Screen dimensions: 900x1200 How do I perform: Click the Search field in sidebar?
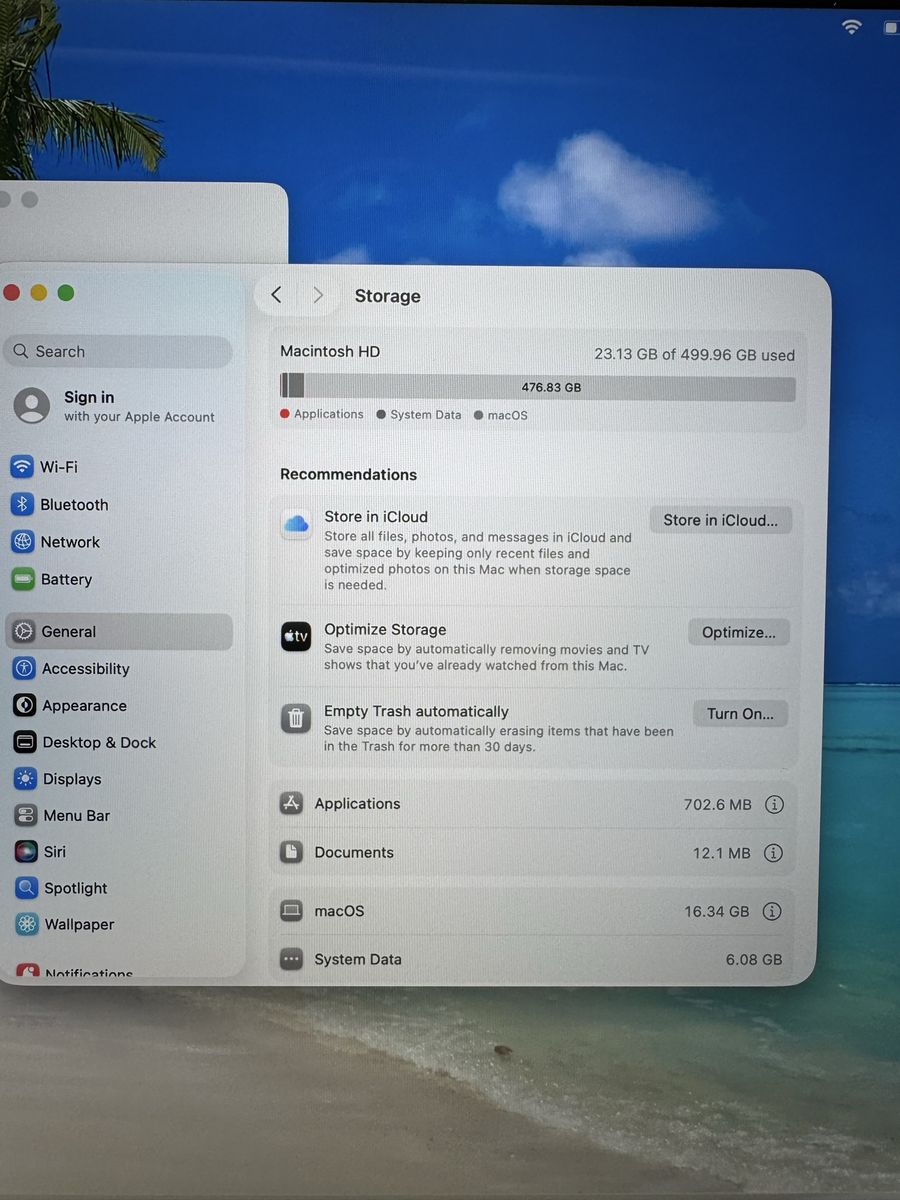click(120, 352)
